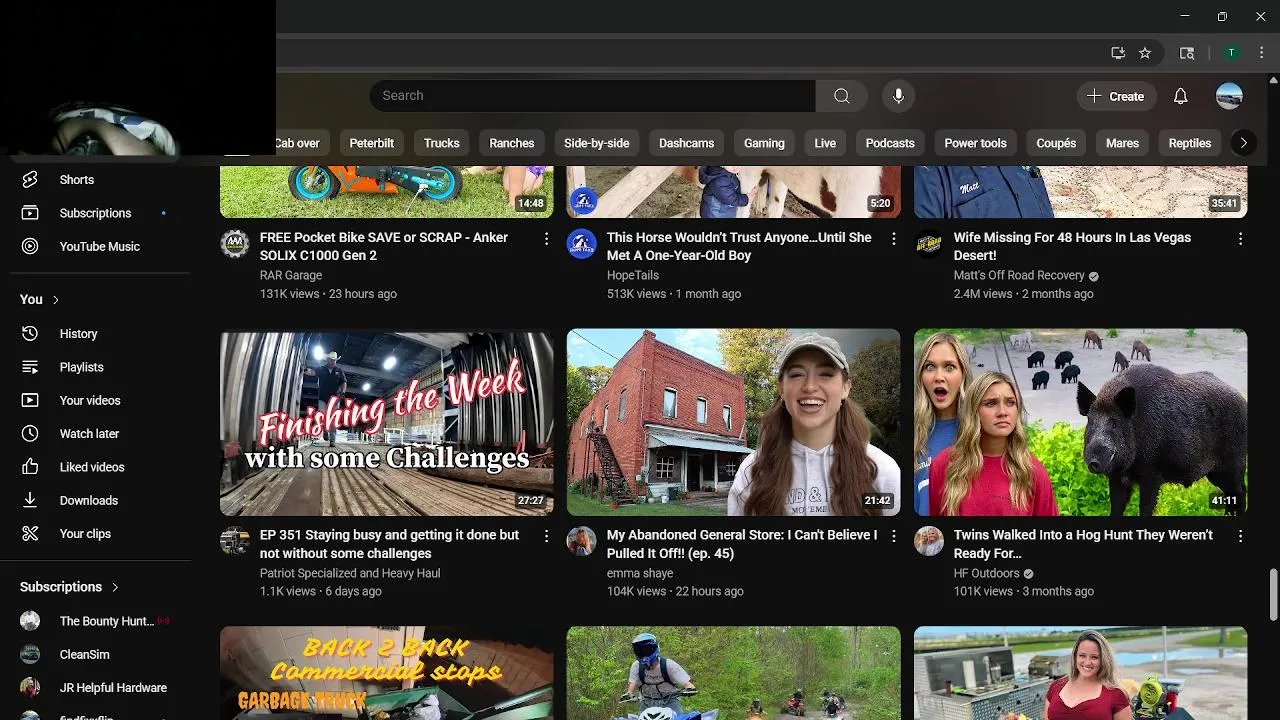Play the Abandoned General Store thumbnail

click(x=733, y=422)
